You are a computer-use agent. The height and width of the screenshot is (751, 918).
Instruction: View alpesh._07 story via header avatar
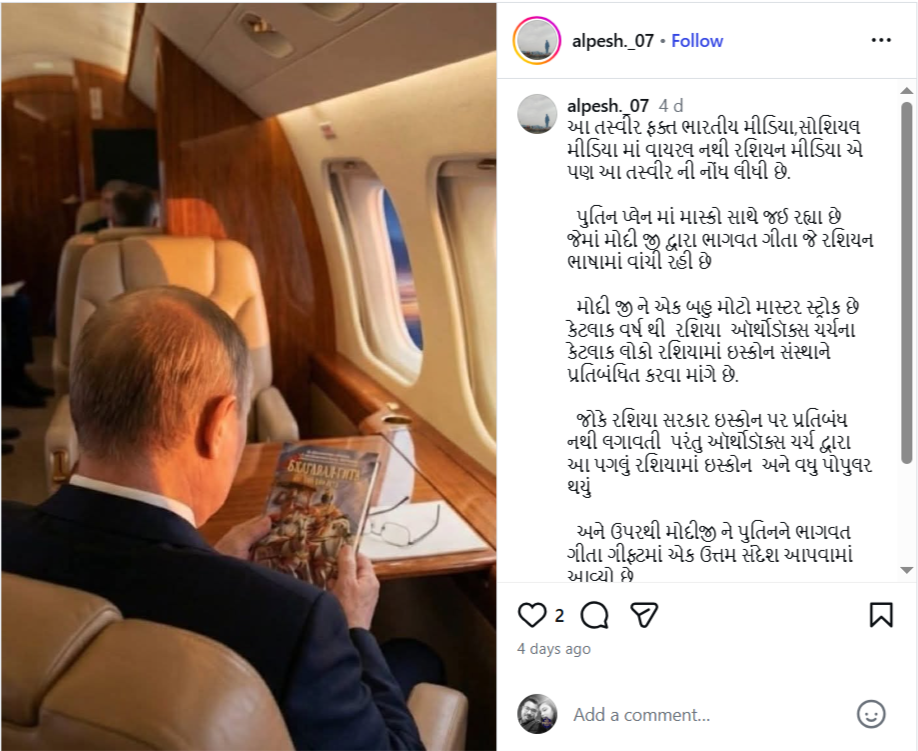[x=536, y=40]
